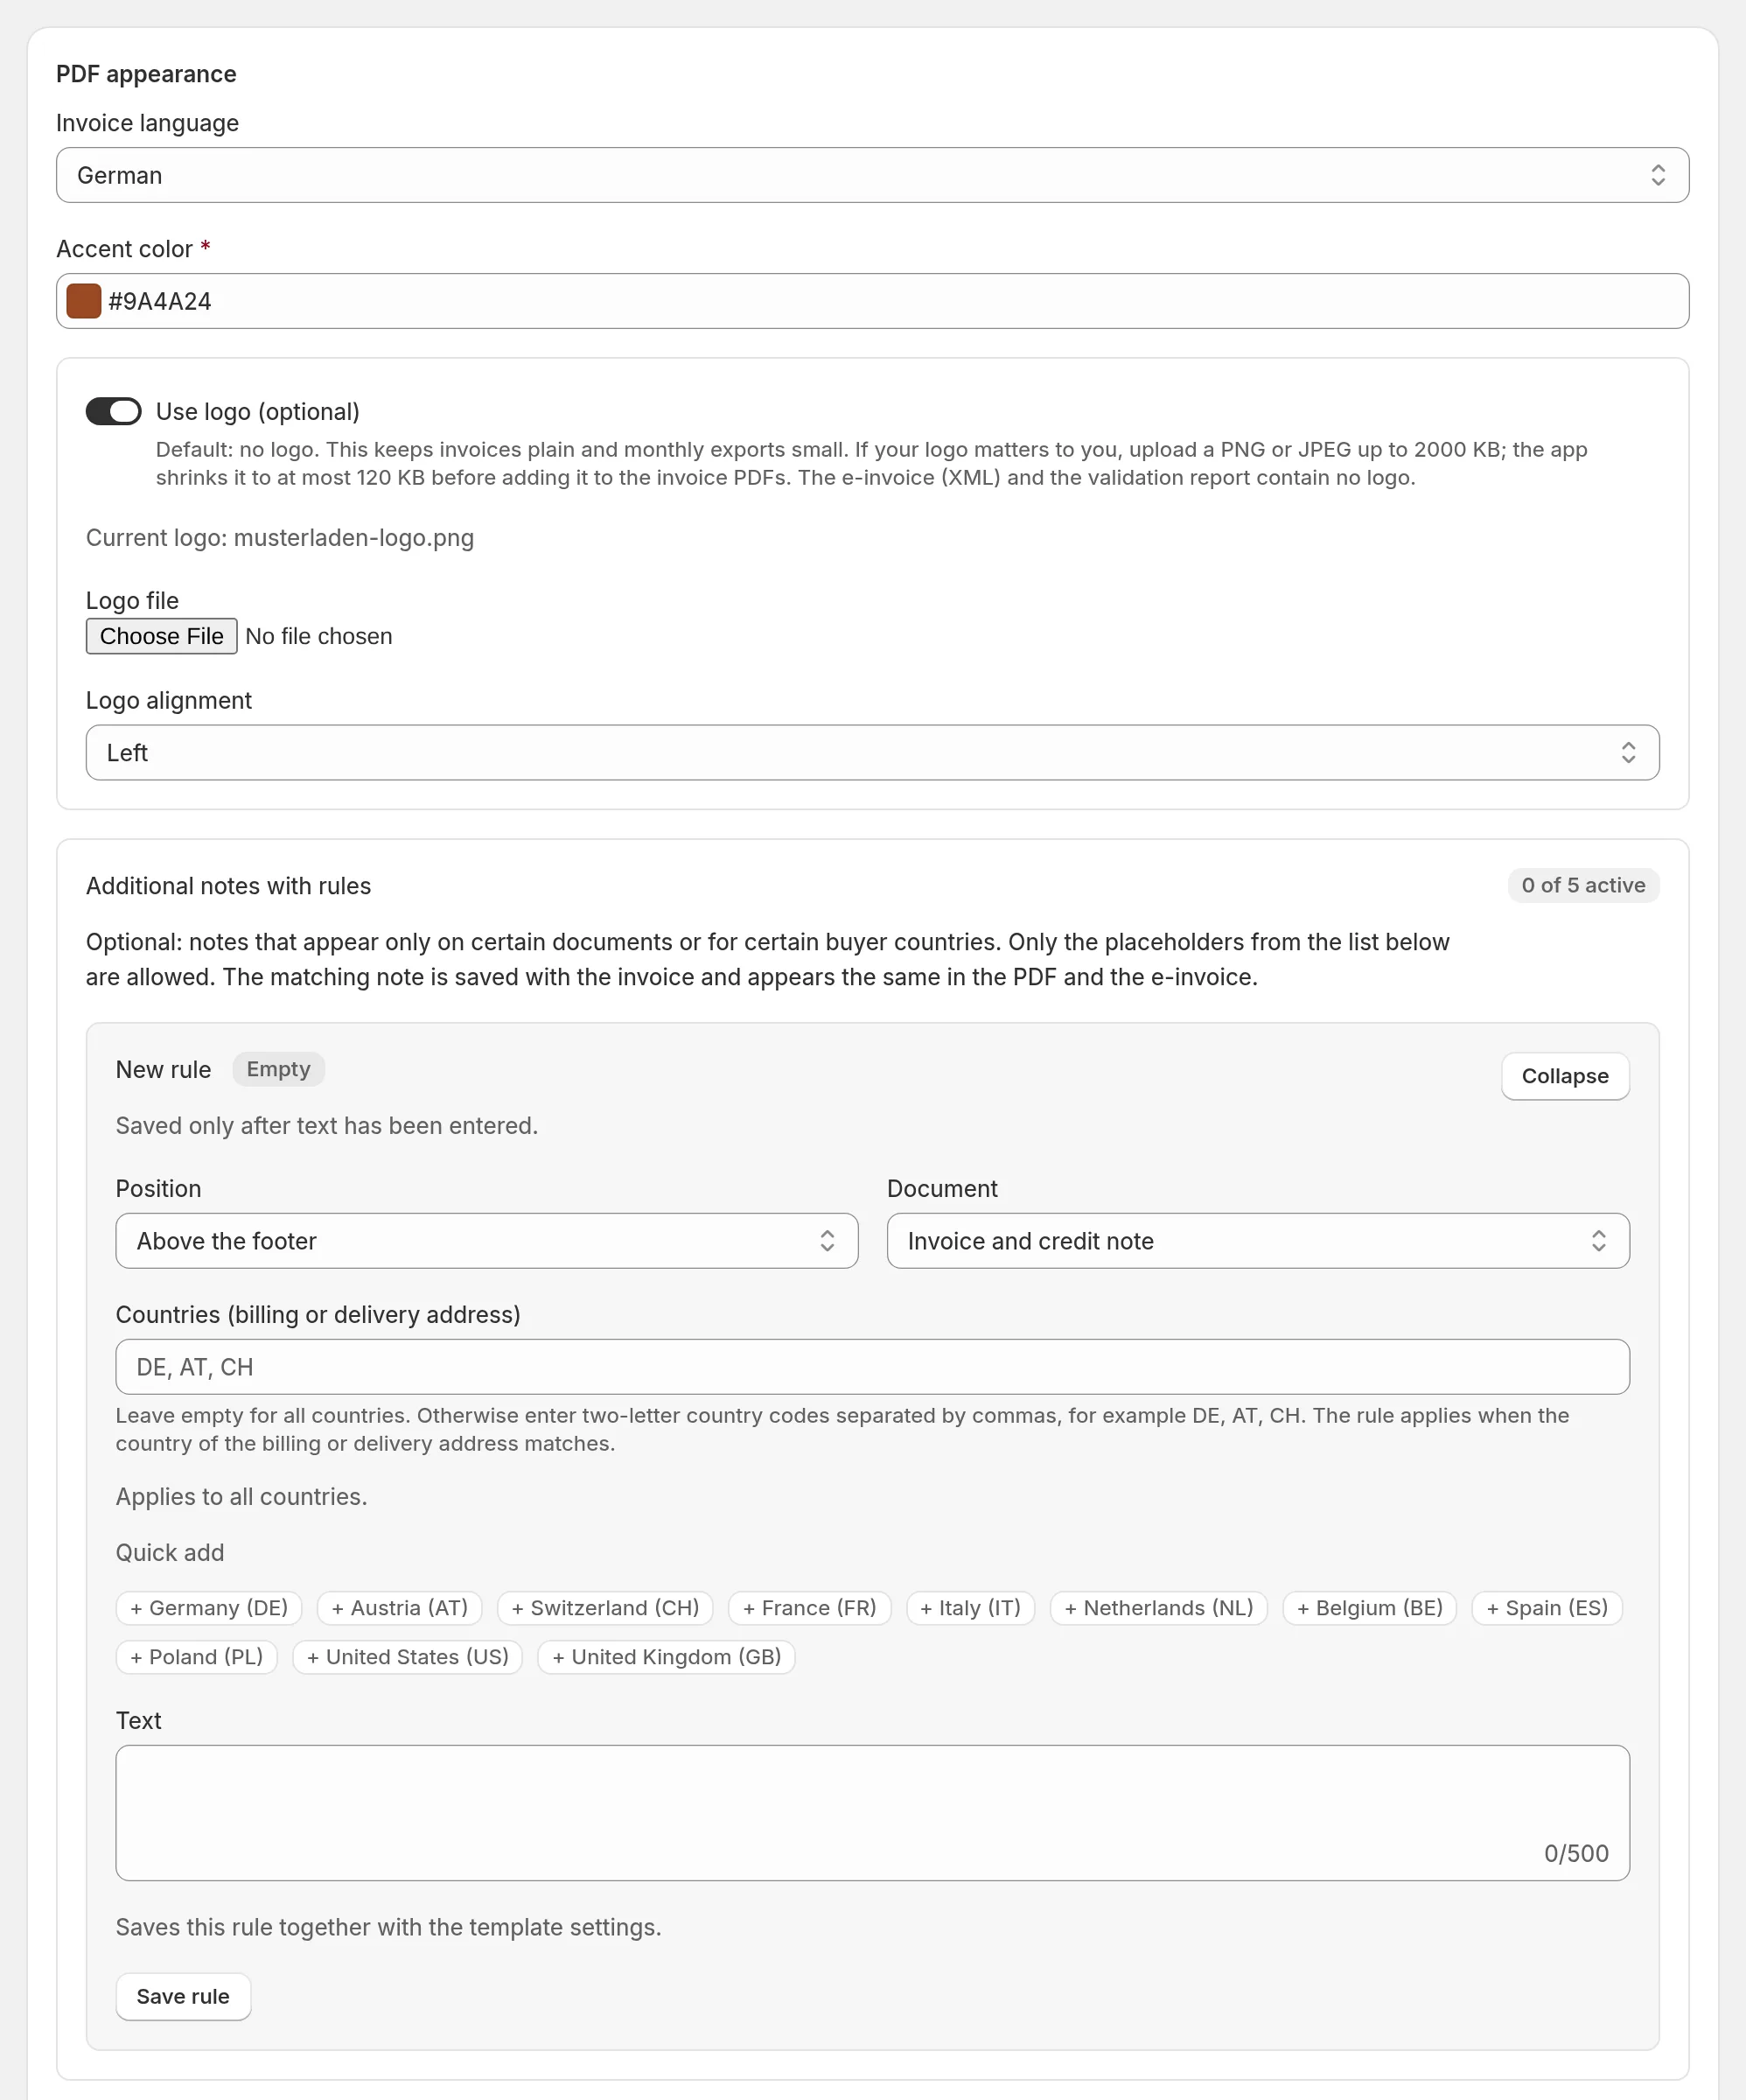Quick add France (FR)

pos(810,1608)
